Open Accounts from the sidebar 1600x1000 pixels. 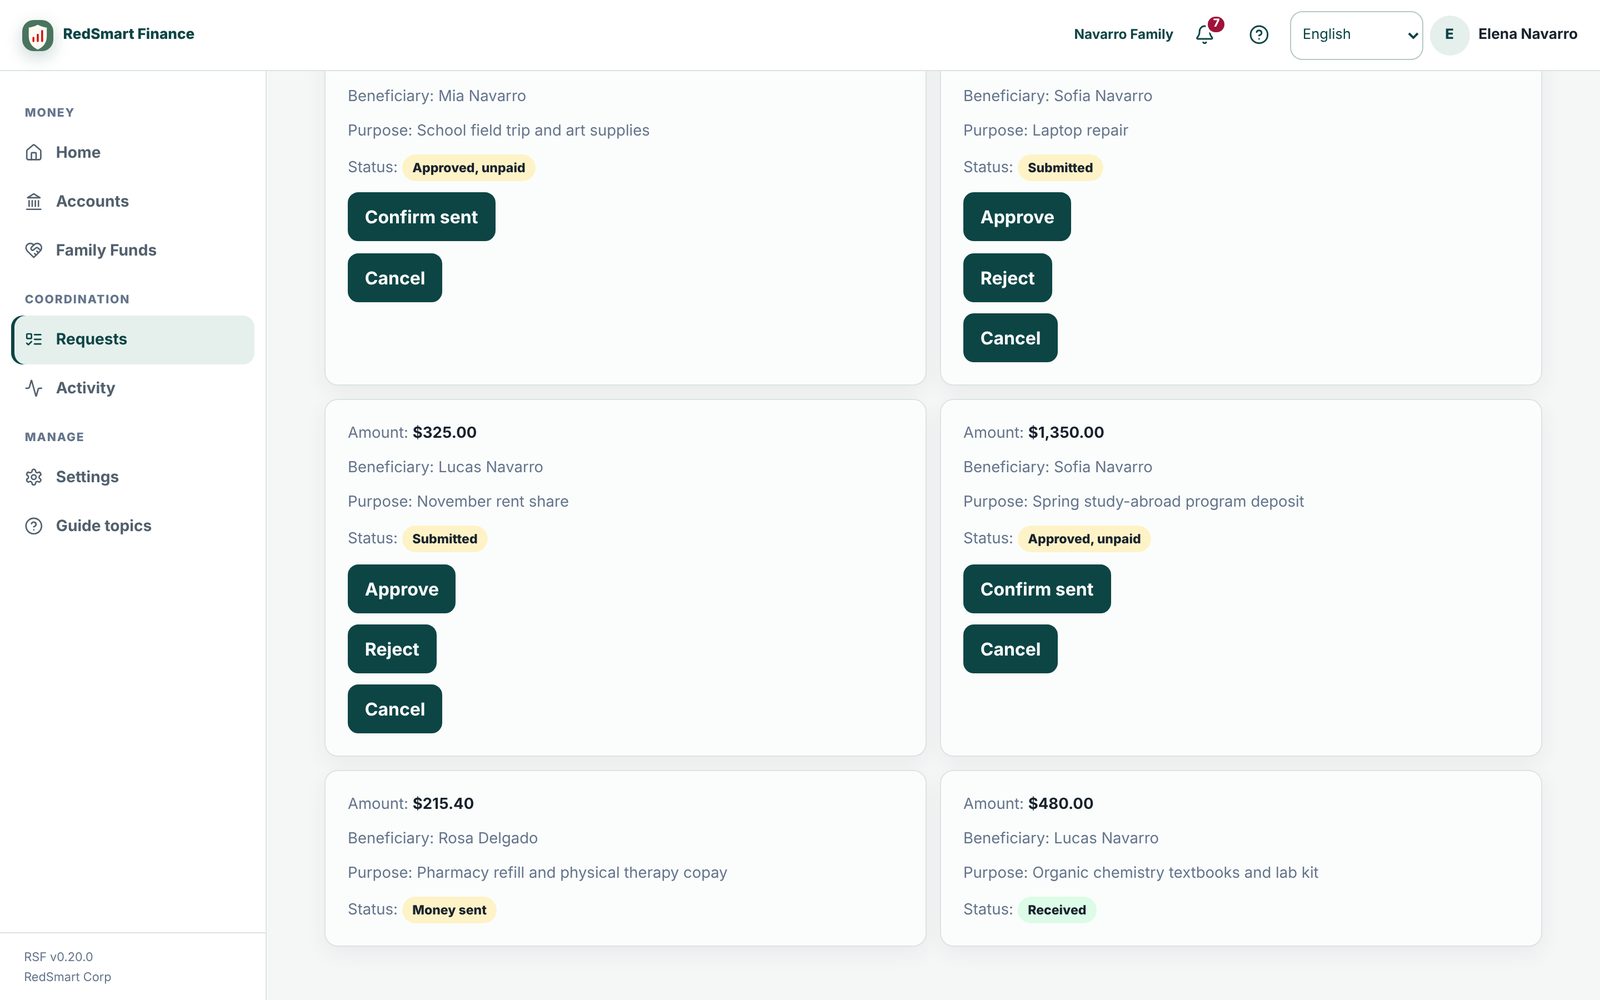click(x=133, y=201)
